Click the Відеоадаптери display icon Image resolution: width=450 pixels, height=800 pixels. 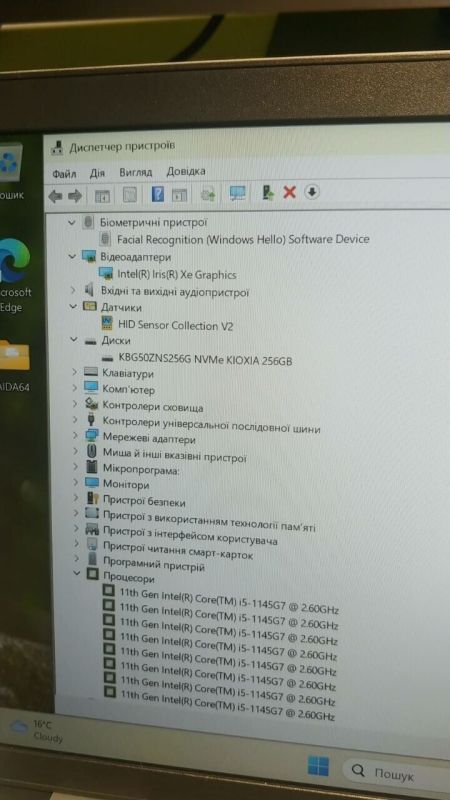[x=89, y=256]
